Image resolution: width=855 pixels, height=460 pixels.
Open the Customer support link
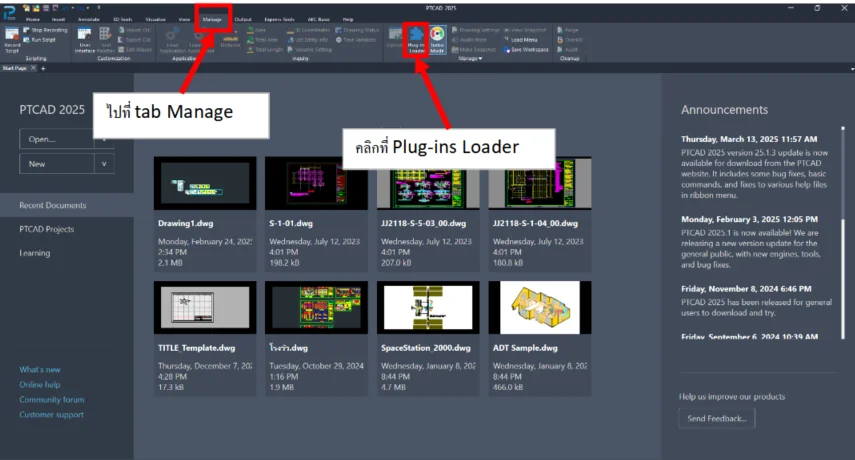pos(52,415)
